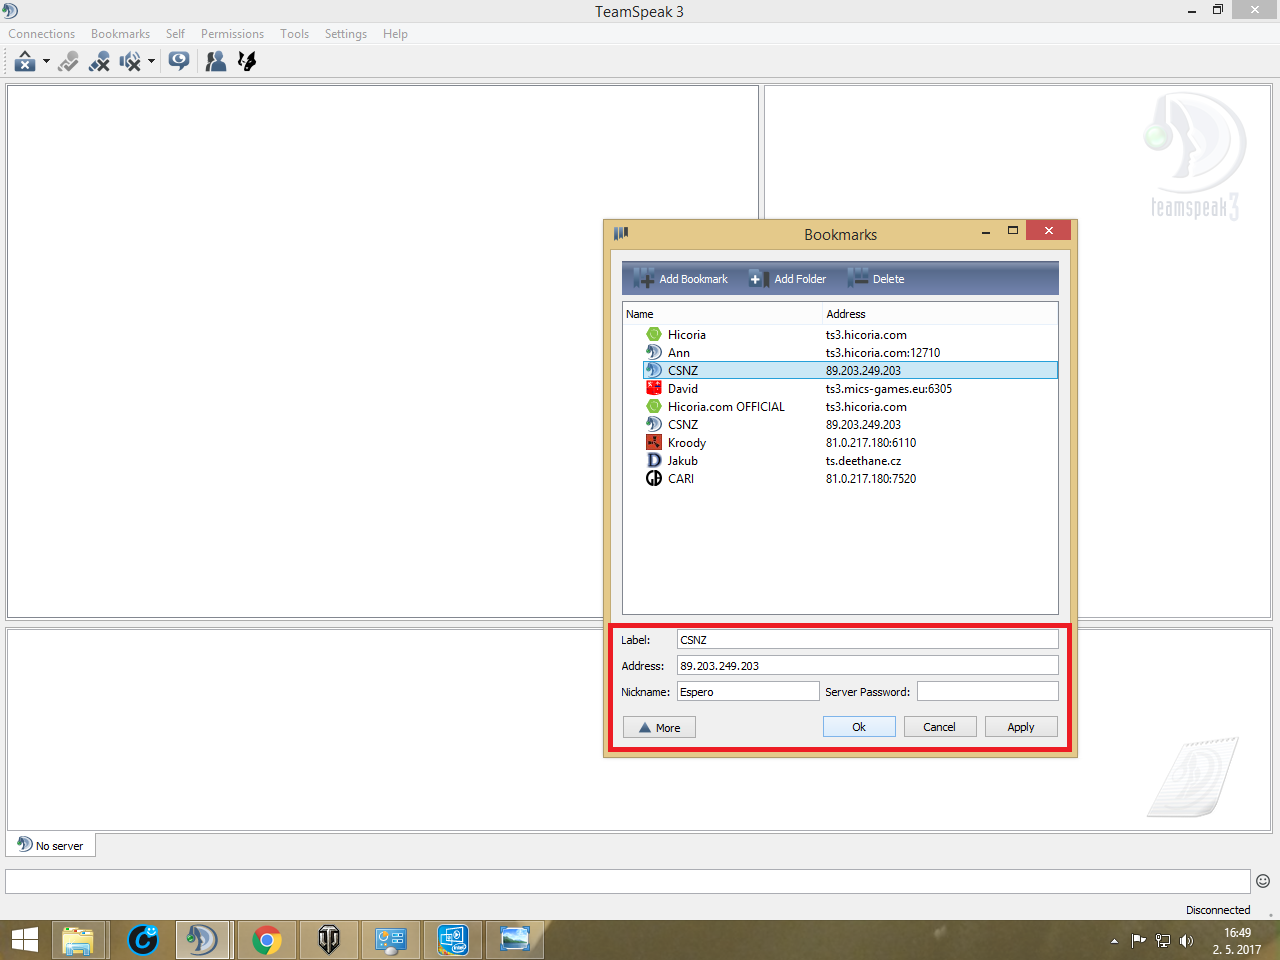Screen dimensions: 1280x960
Task: Select the CARI bookmark
Action: click(850, 479)
